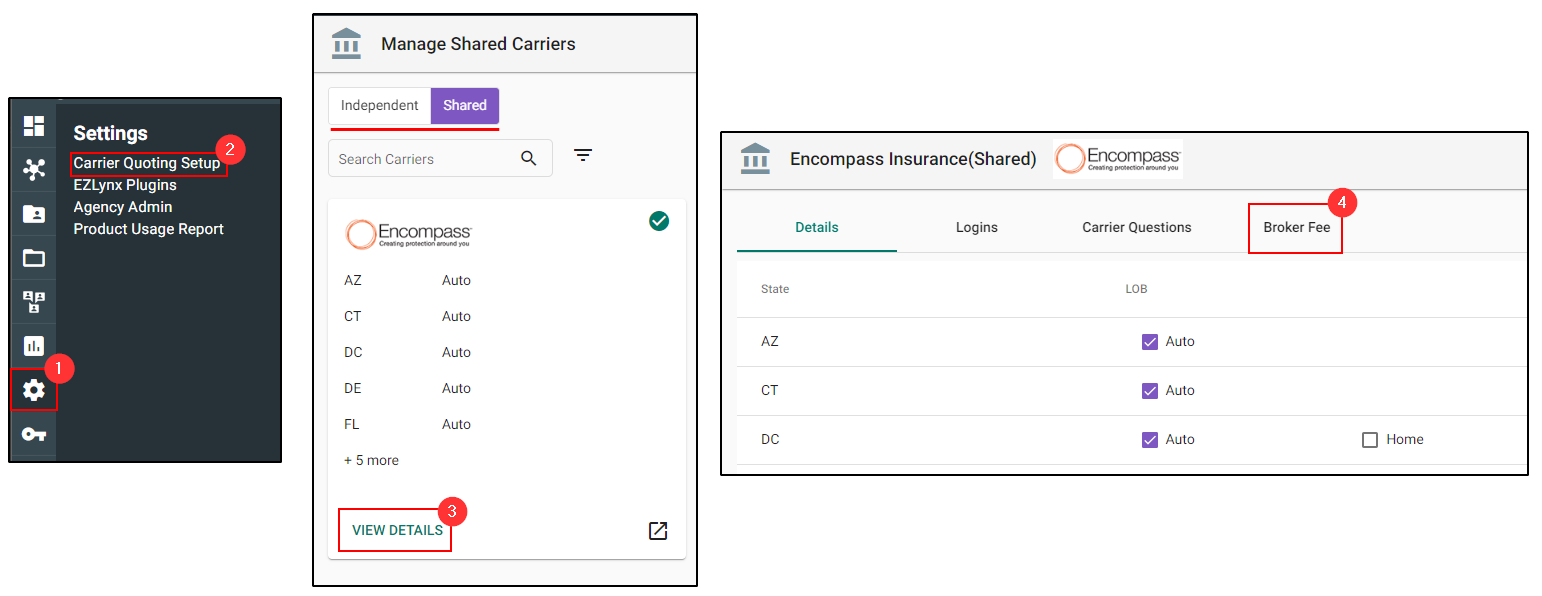Click the 'AZ' state in the carrier card
This screenshot has width=1542, height=596.
(353, 280)
